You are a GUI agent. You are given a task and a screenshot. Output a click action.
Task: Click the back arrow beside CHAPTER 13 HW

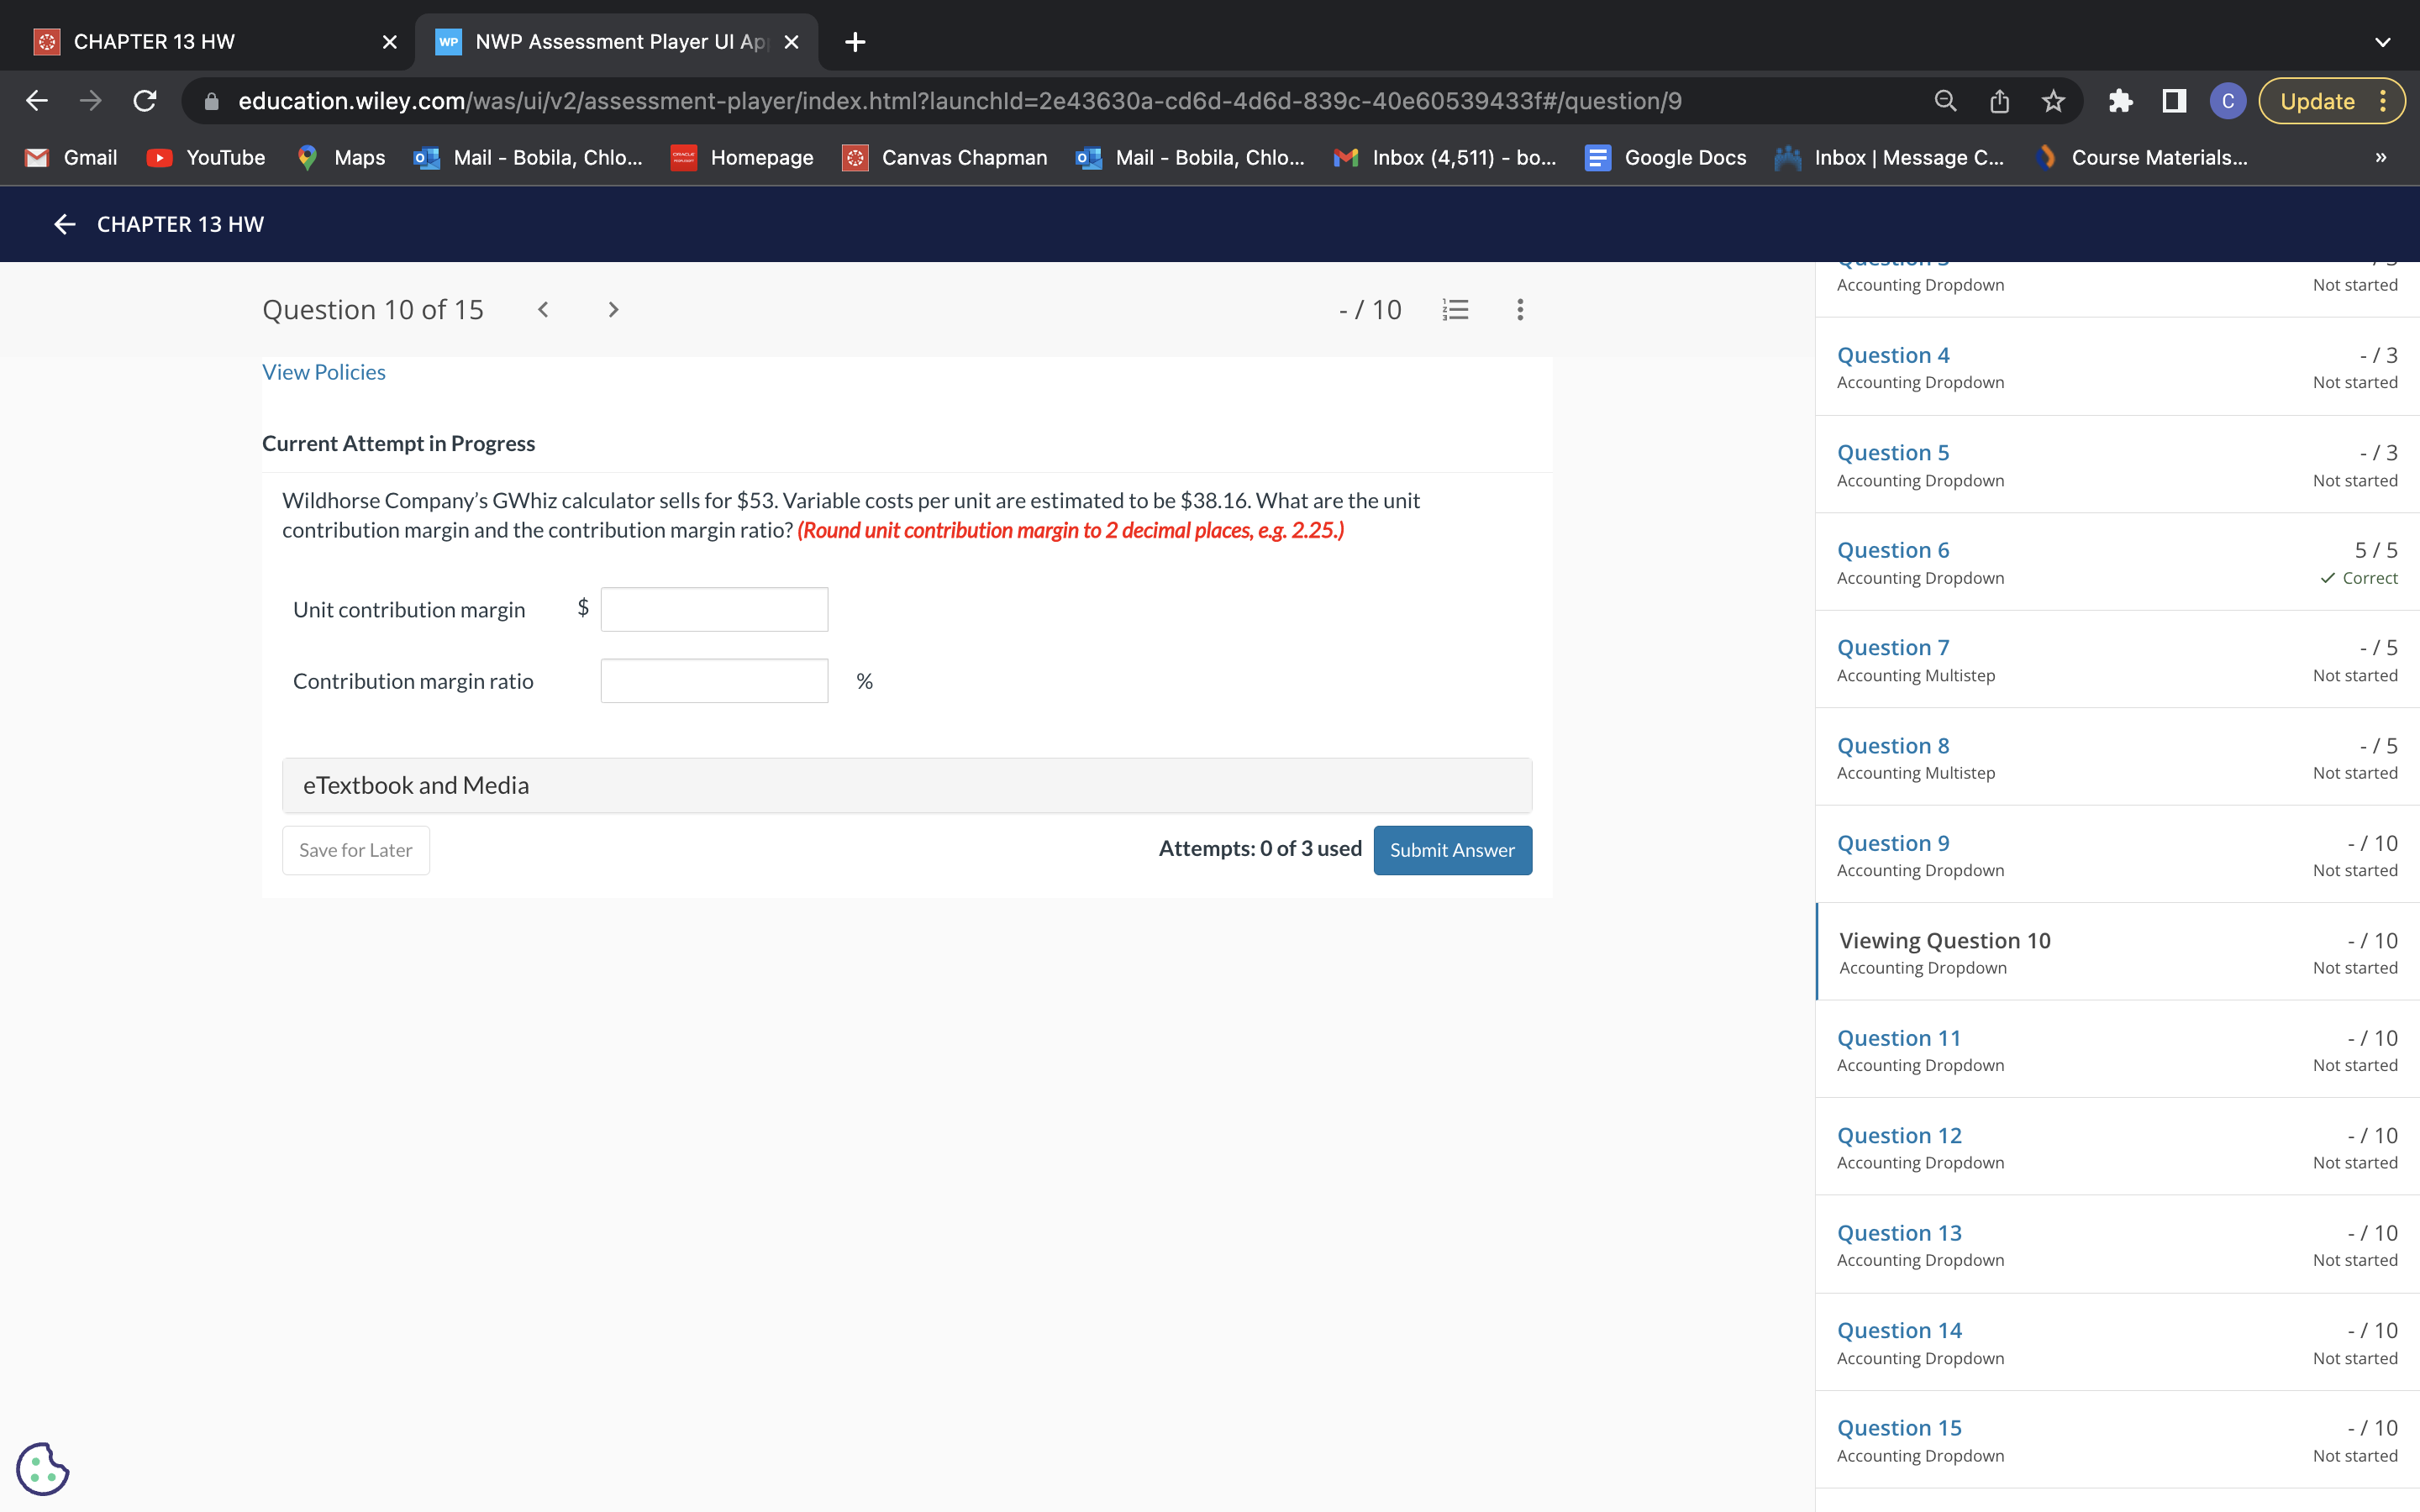point(65,224)
